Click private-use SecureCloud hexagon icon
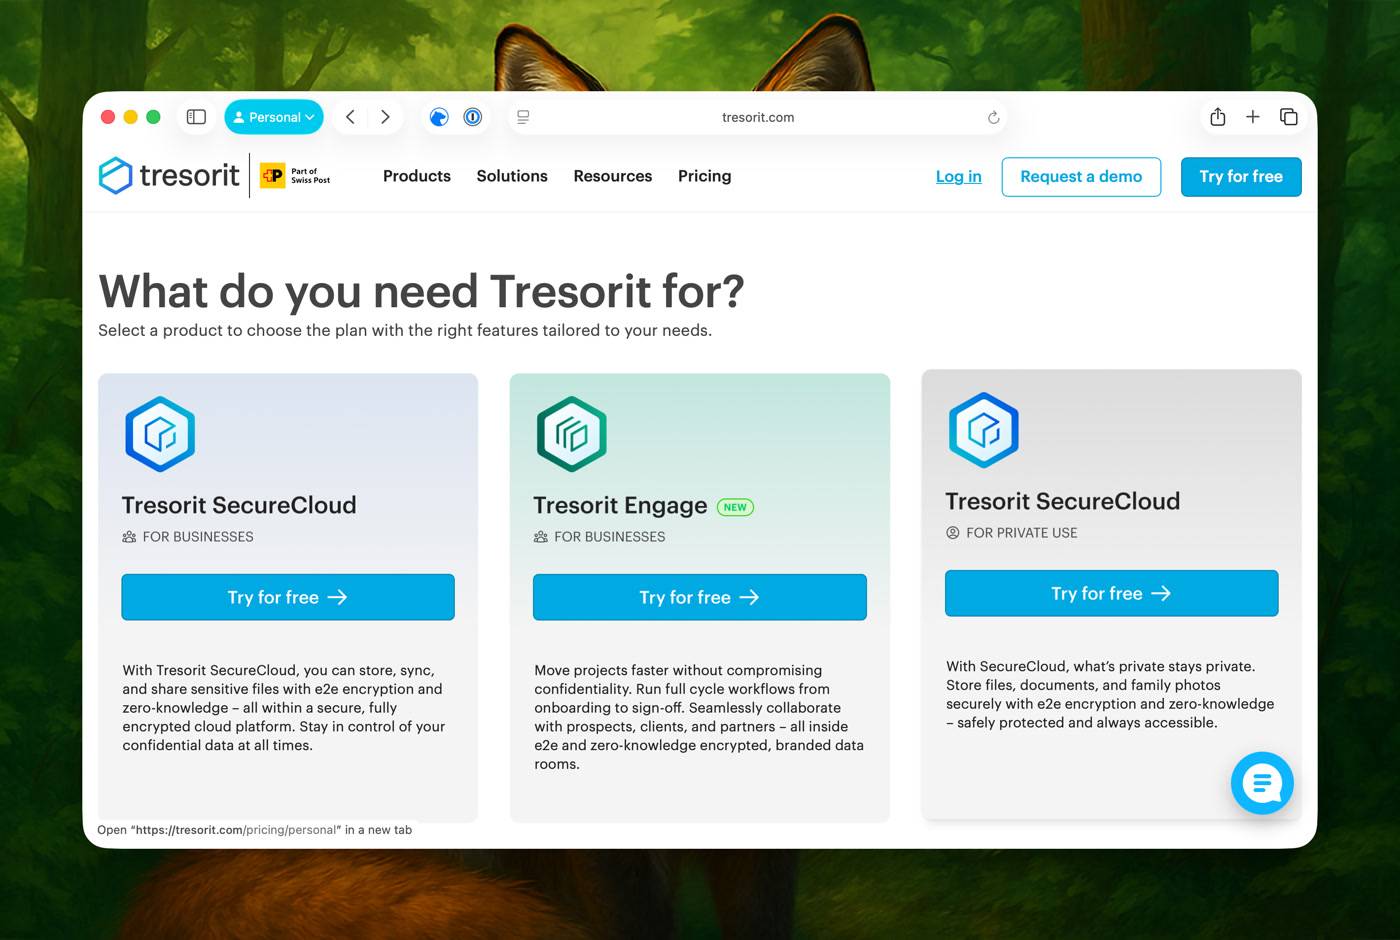1400x940 pixels. (984, 430)
